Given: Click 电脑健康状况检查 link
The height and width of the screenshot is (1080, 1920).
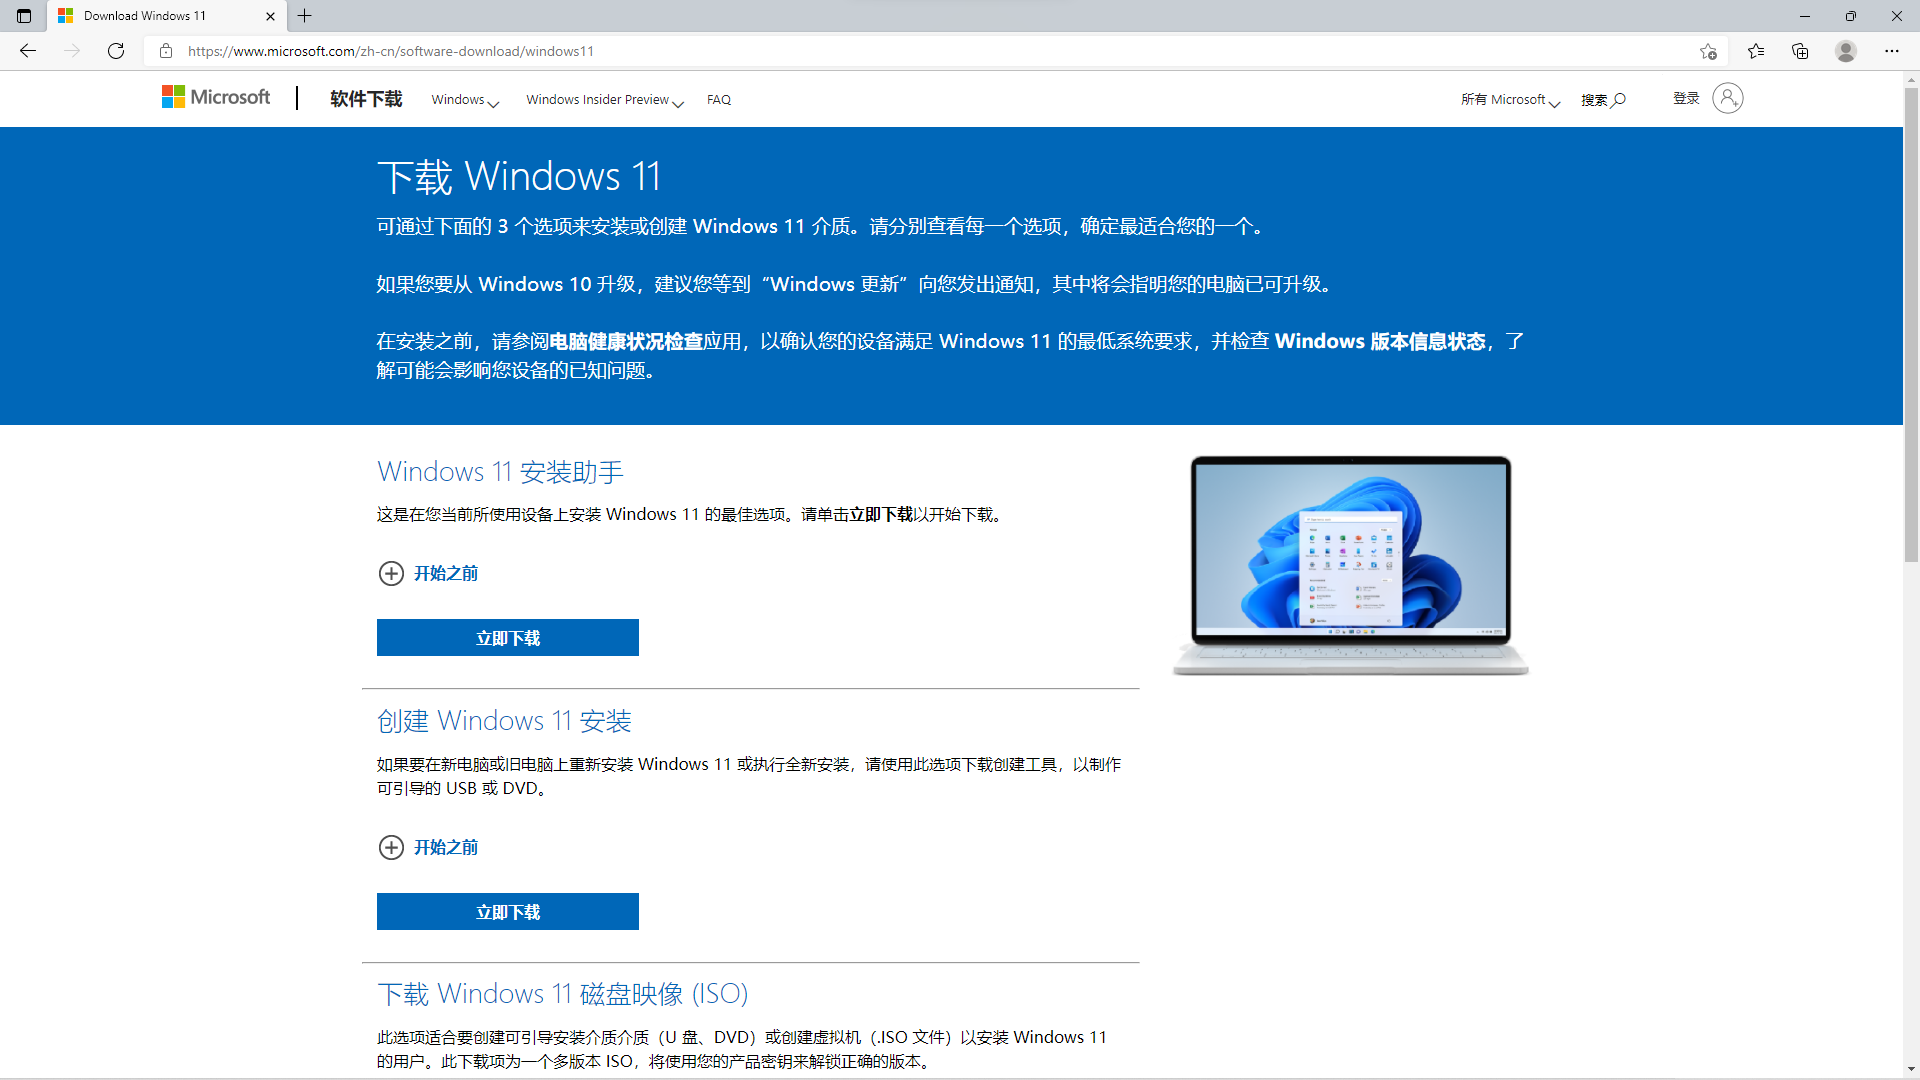Looking at the screenshot, I should coord(626,342).
